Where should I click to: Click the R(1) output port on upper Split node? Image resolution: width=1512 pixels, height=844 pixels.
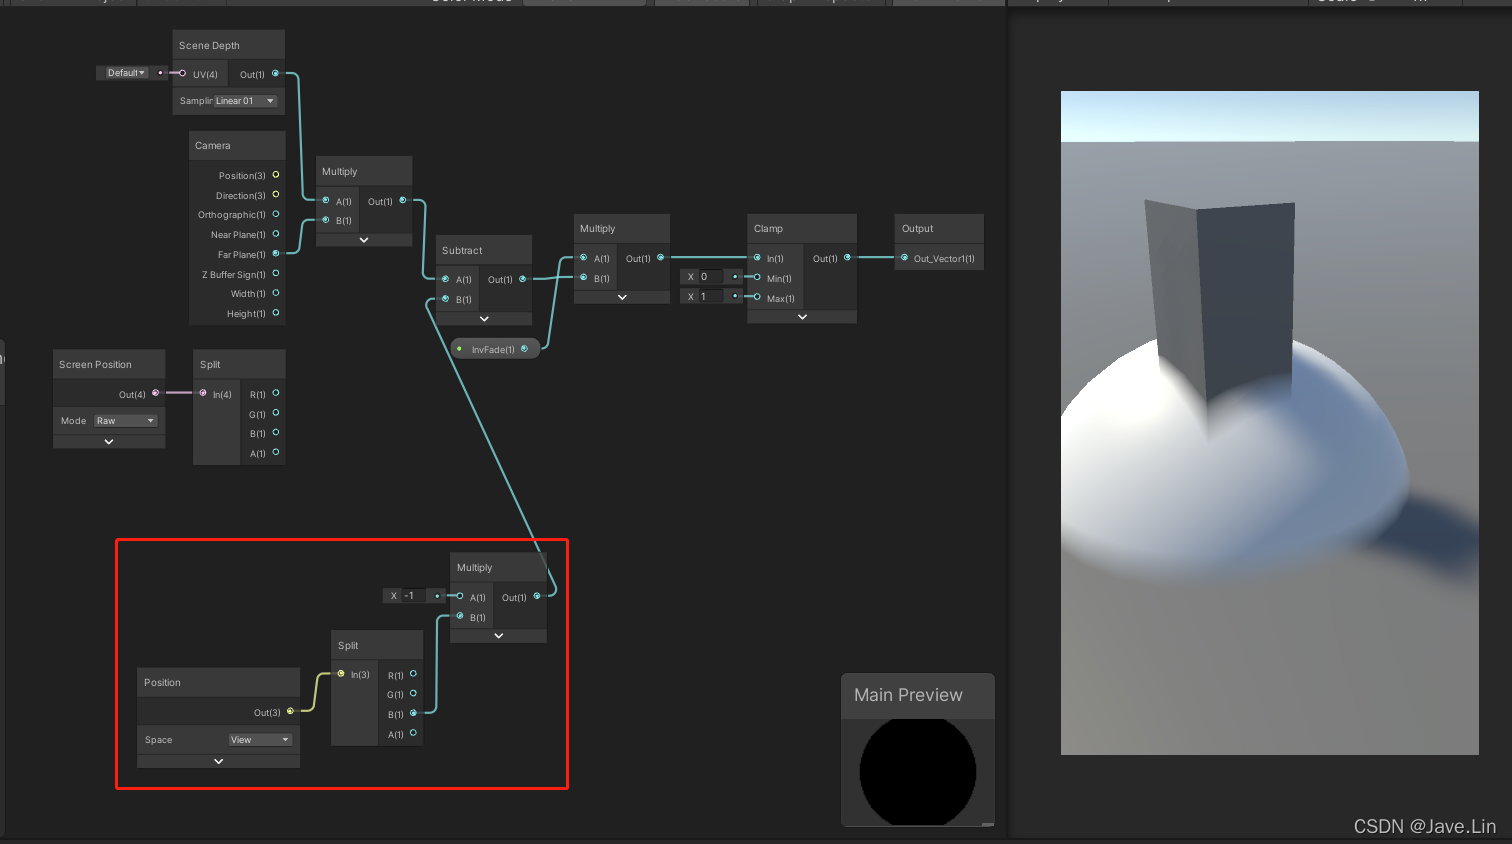point(277,393)
